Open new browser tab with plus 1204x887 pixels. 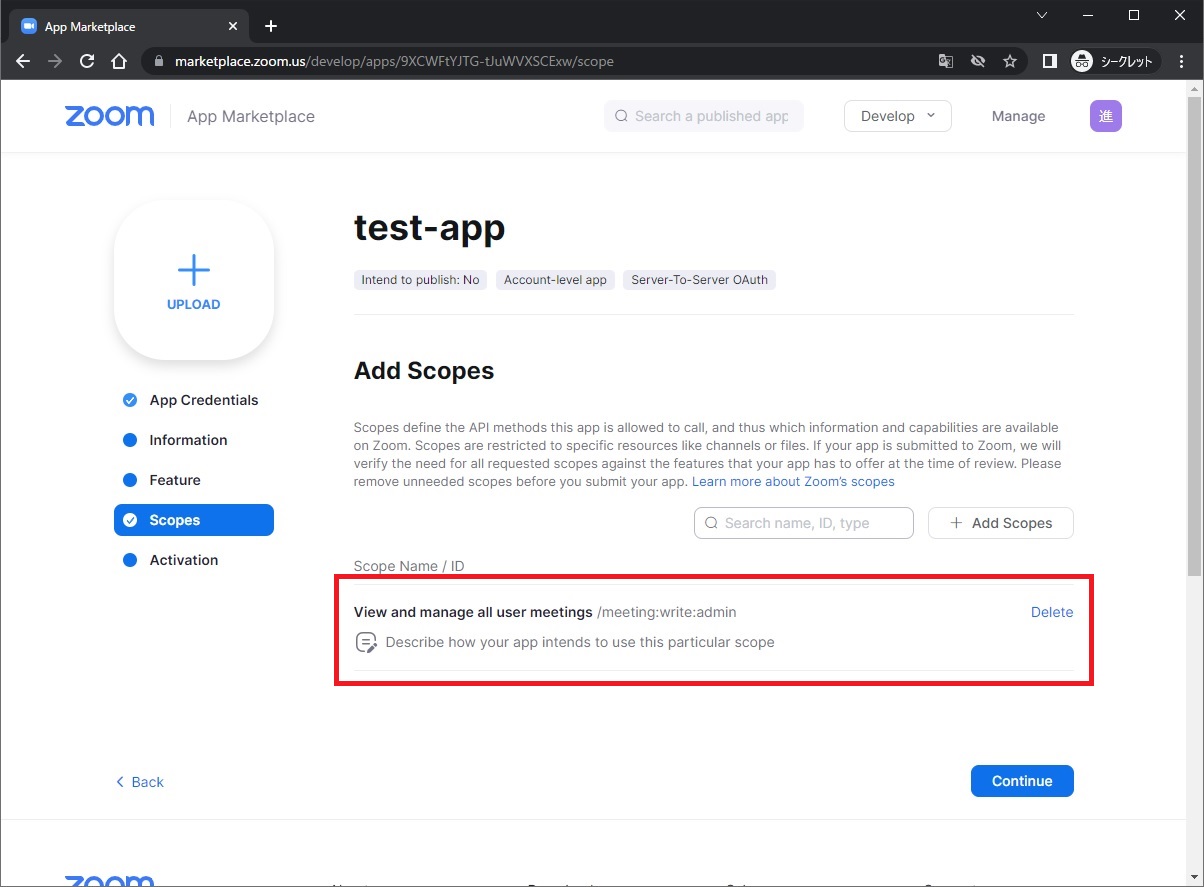[x=271, y=26]
